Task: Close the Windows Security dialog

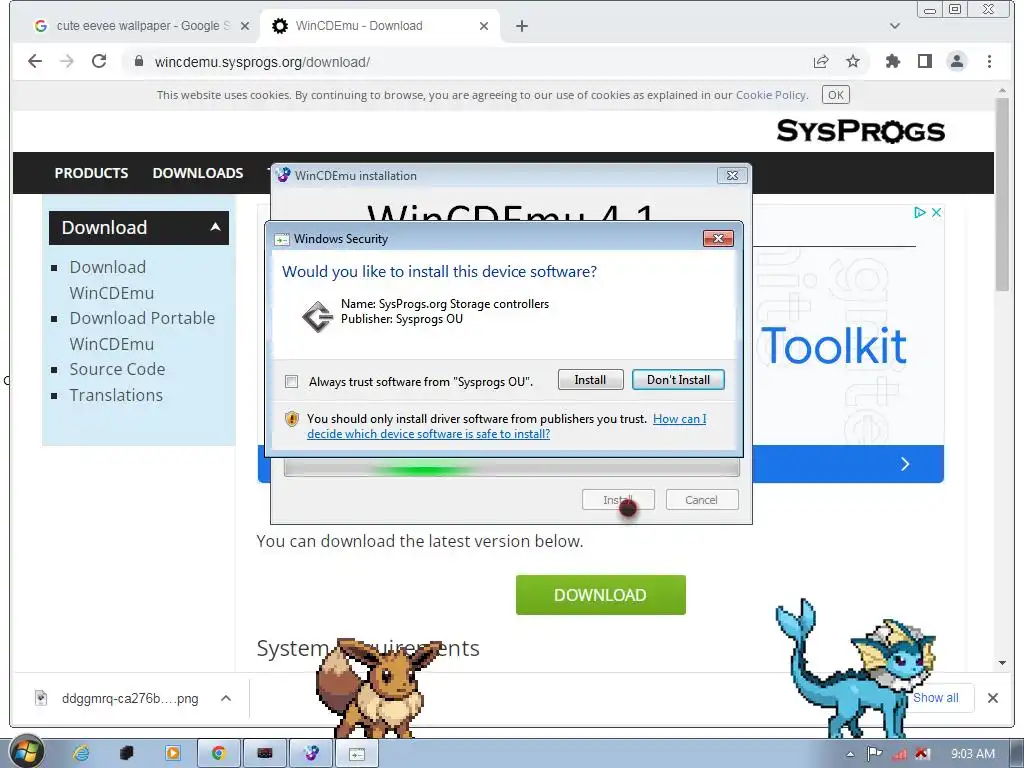Action: pos(718,238)
